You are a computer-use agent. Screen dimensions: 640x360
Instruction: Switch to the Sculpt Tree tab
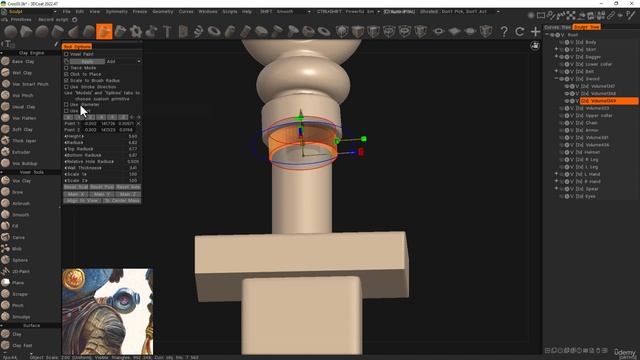point(587,27)
